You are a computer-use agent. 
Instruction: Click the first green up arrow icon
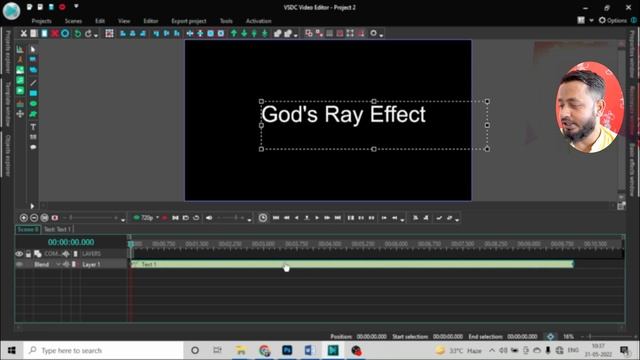pyautogui.click(x=234, y=33)
